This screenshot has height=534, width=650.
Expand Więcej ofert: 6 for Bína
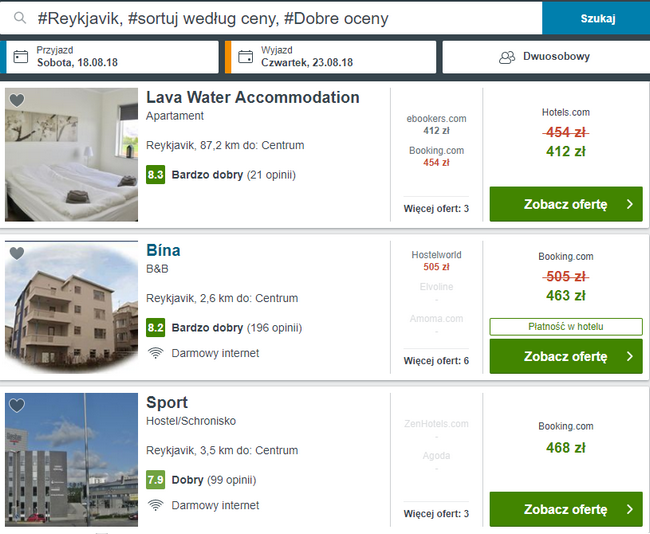coord(436,361)
